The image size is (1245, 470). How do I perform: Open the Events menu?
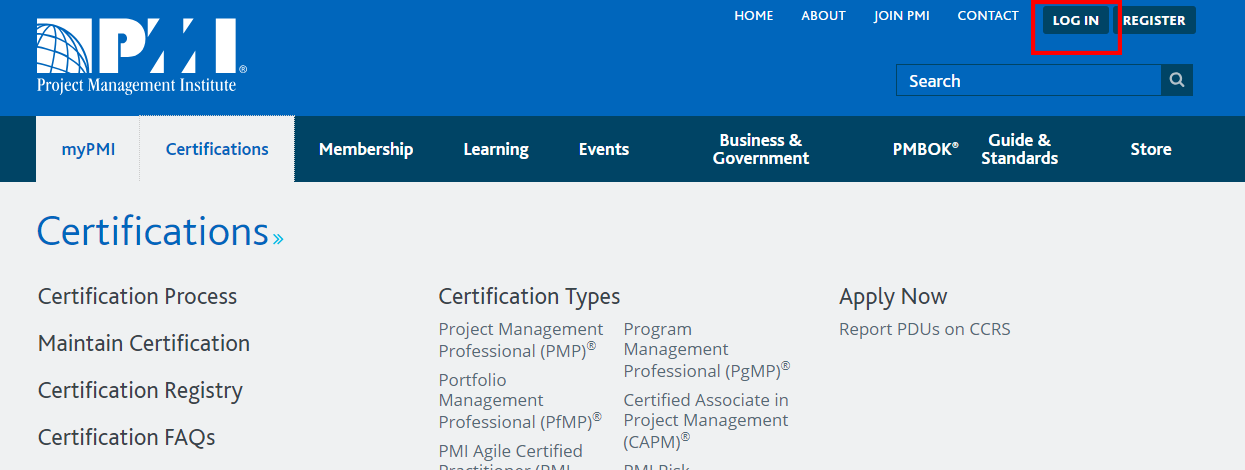click(x=604, y=149)
